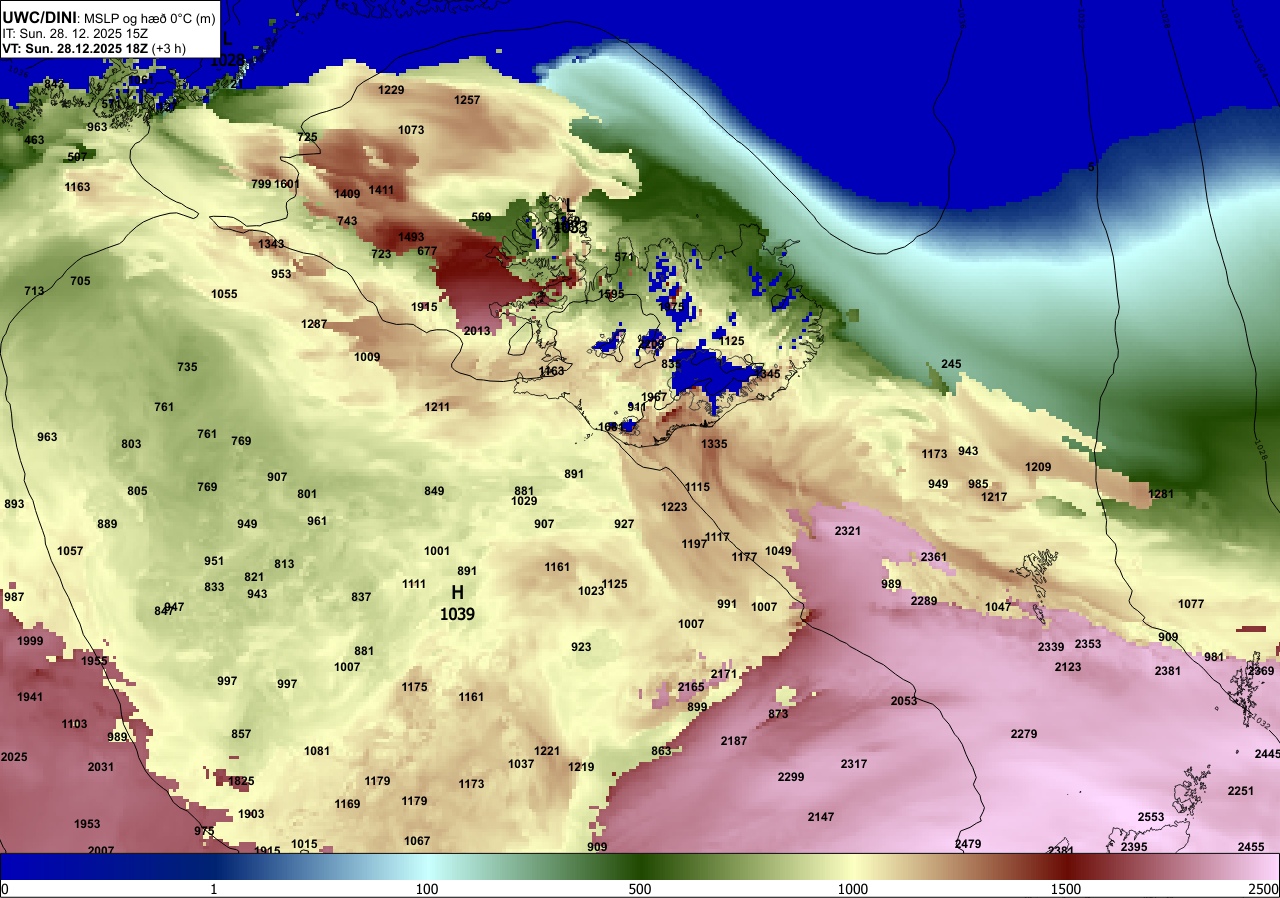Click the high-pressure label H 1039
The width and height of the screenshot is (1280, 898).
(457, 603)
